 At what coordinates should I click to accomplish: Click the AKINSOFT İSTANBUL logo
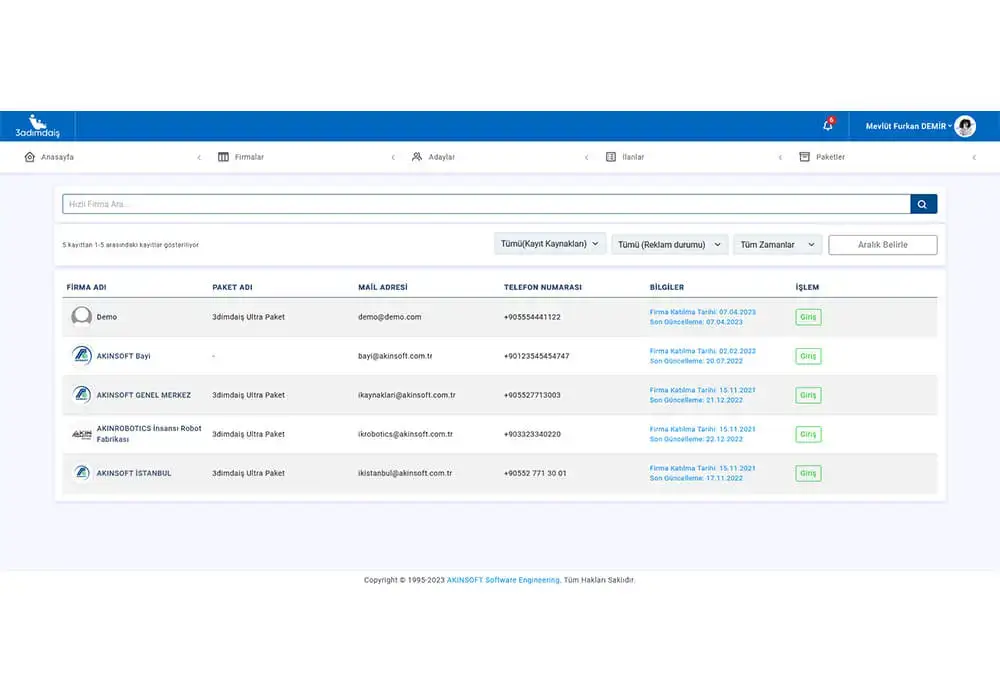(82, 473)
